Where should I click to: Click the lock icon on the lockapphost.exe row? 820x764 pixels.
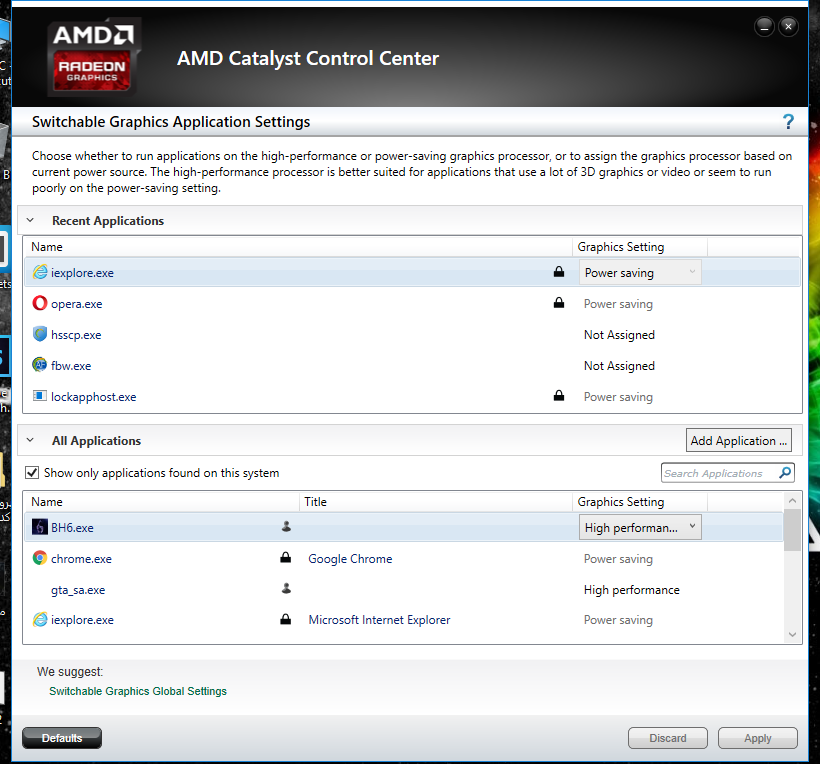(559, 395)
